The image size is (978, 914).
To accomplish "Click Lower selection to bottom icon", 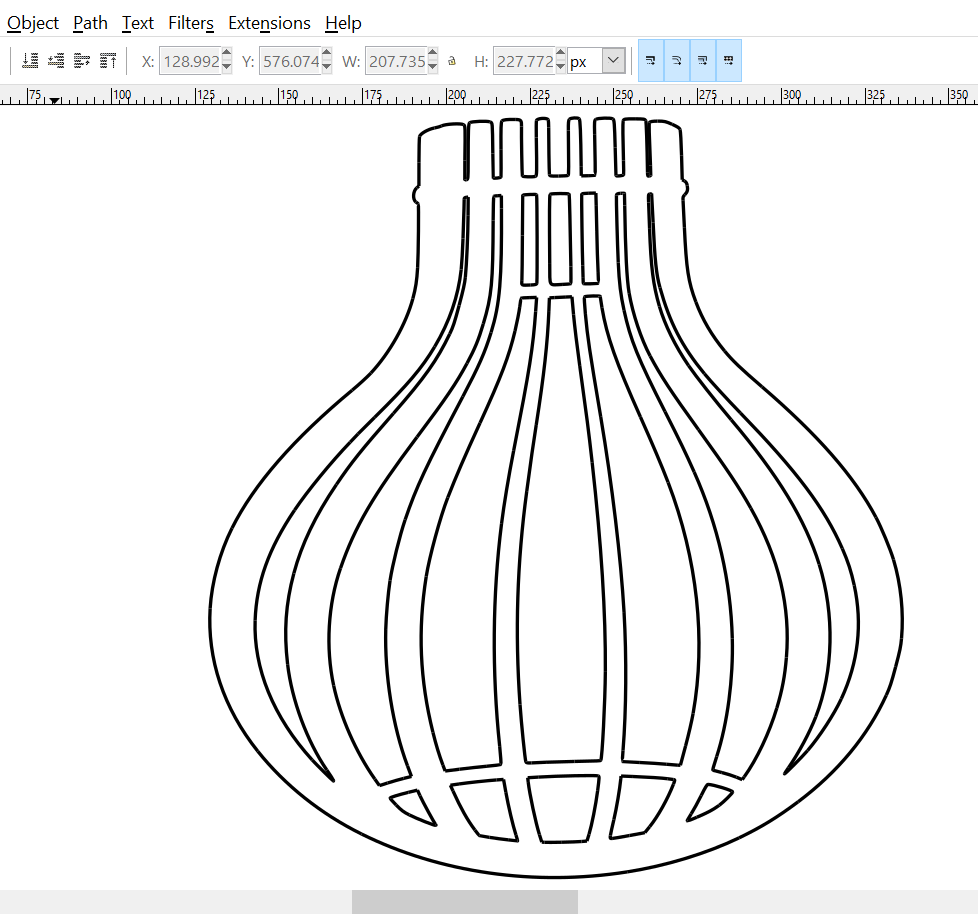I will point(30,61).
